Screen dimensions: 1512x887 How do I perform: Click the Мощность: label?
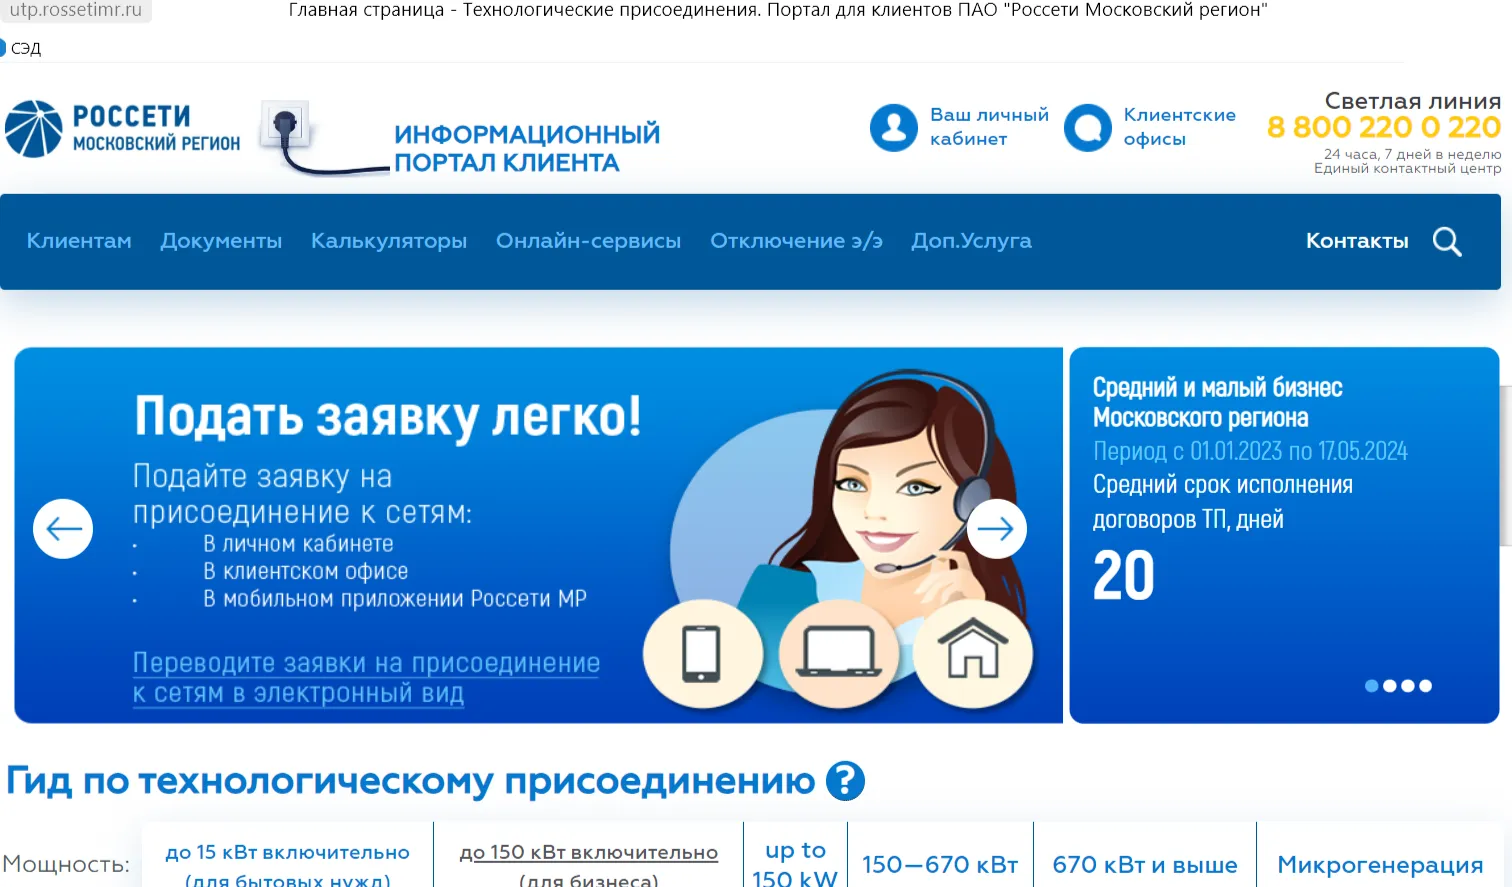(66, 865)
